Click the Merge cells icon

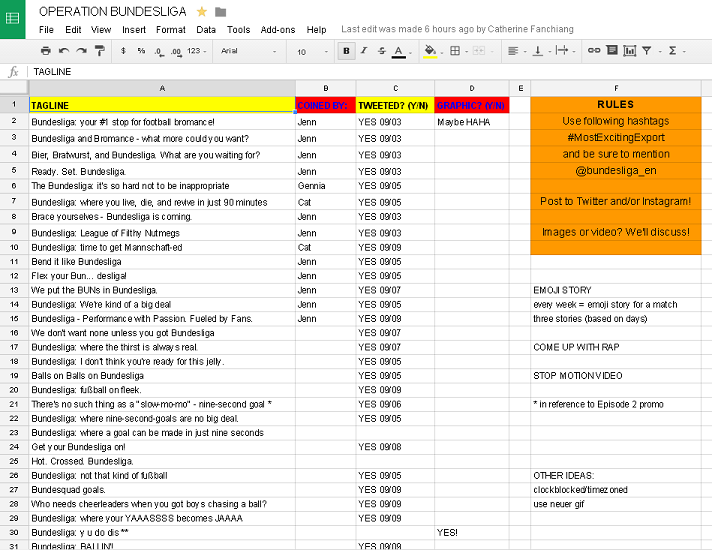point(479,51)
